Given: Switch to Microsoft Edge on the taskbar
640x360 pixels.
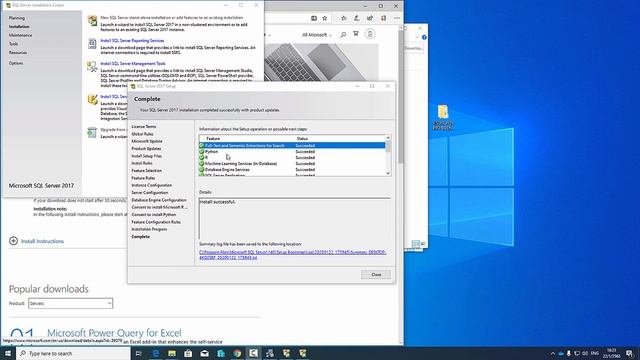Looking at the screenshot, I should click(x=156, y=353).
